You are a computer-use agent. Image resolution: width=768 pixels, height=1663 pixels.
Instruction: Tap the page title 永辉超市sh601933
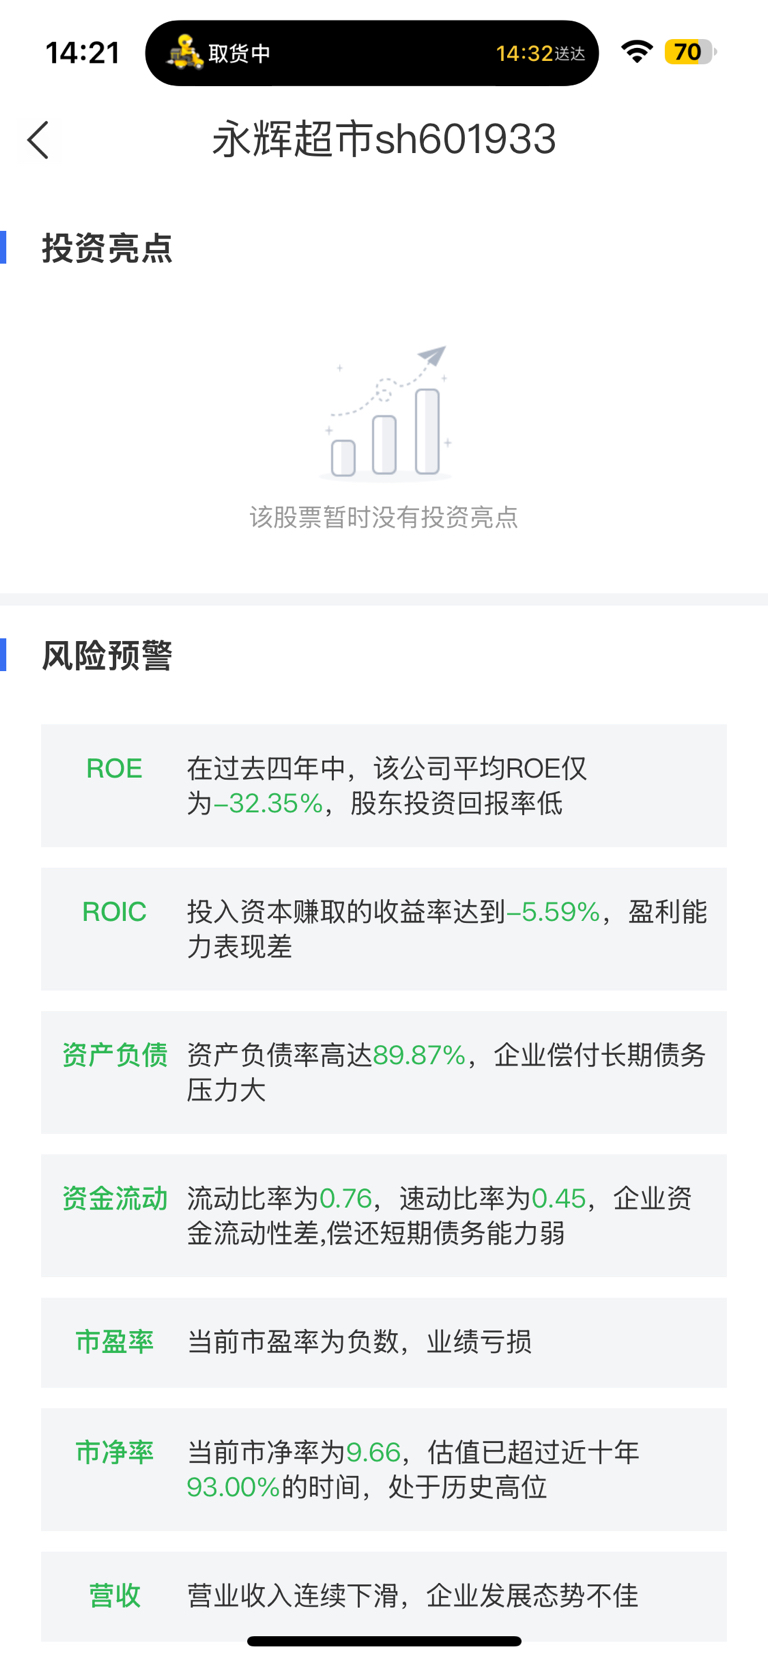click(384, 140)
